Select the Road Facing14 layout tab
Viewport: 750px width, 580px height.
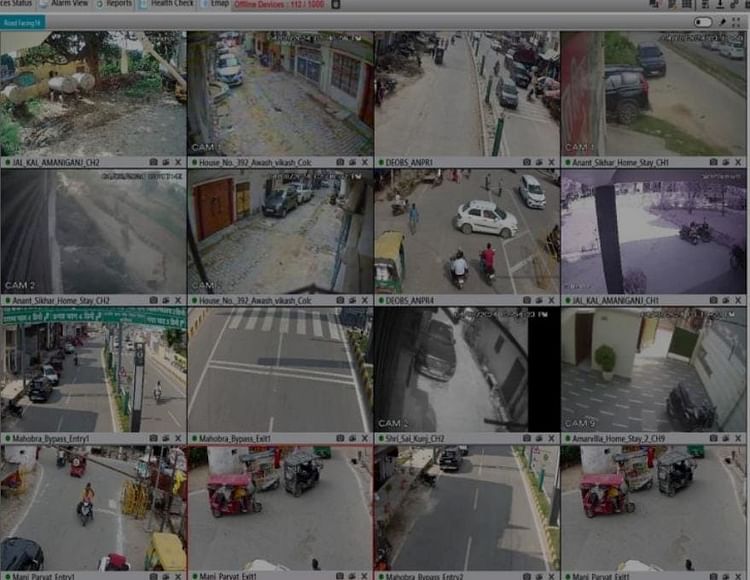23,22
